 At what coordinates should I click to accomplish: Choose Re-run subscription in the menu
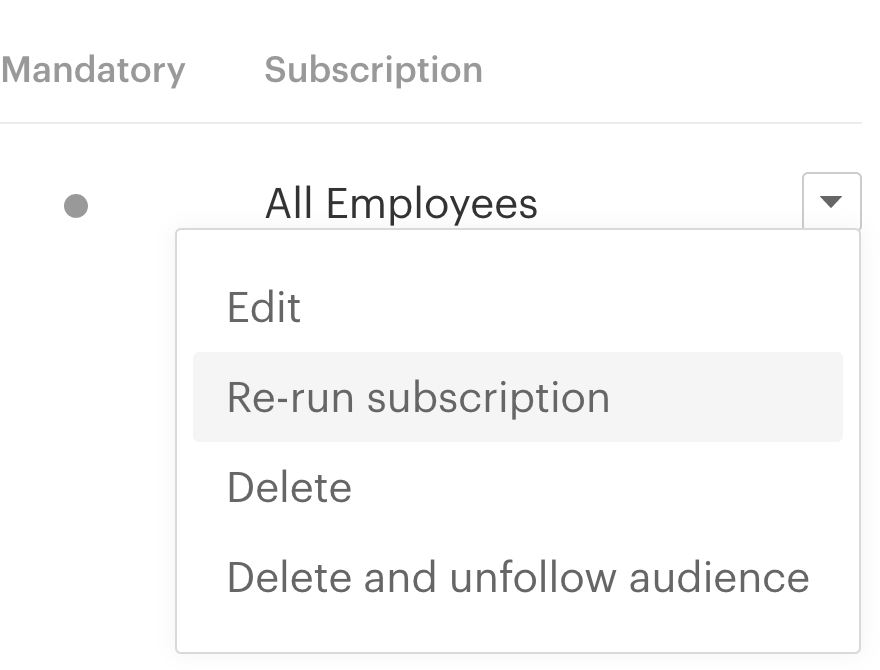[418, 397]
